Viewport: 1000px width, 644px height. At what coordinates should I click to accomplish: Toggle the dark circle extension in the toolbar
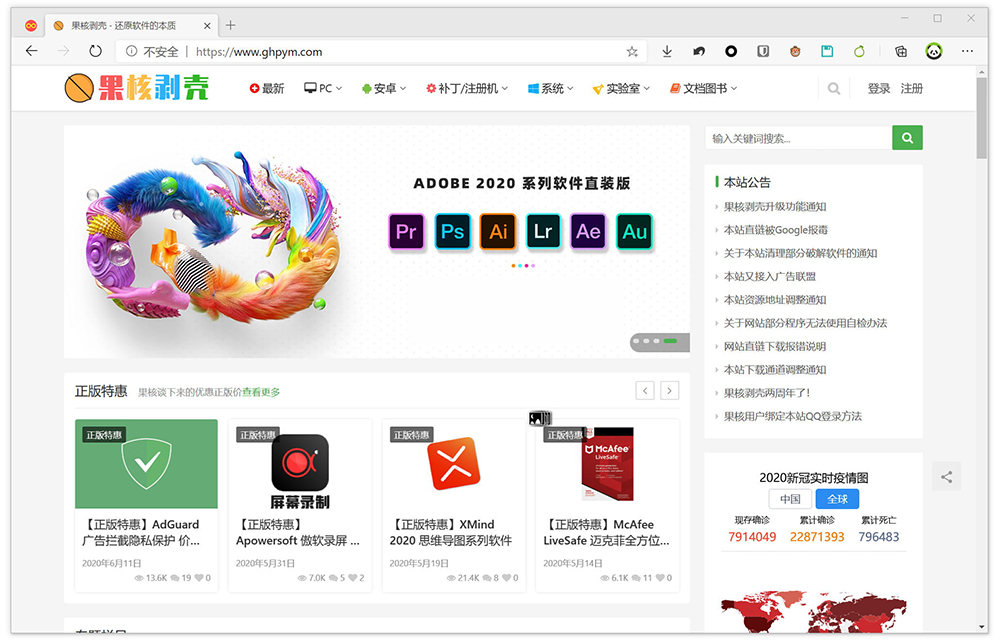731,51
